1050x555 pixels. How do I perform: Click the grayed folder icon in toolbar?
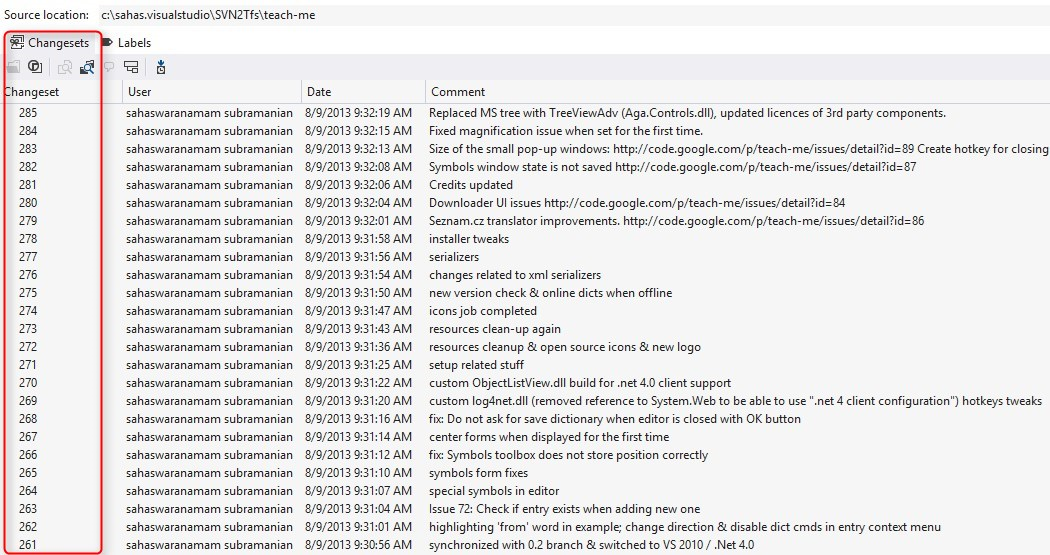tap(13, 67)
